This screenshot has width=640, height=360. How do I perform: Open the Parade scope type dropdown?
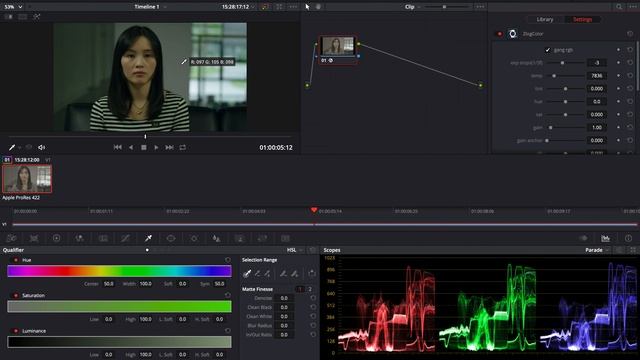[x=597, y=250]
